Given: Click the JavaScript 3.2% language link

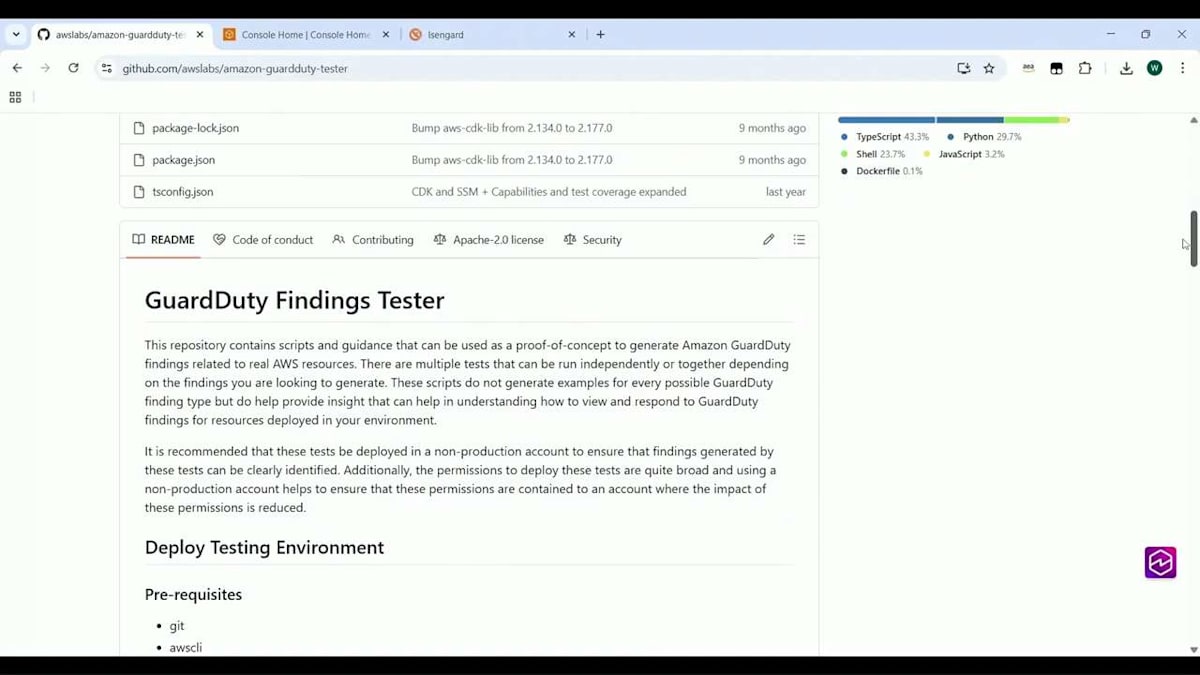Looking at the screenshot, I should pyautogui.click(x=964, y=154).
